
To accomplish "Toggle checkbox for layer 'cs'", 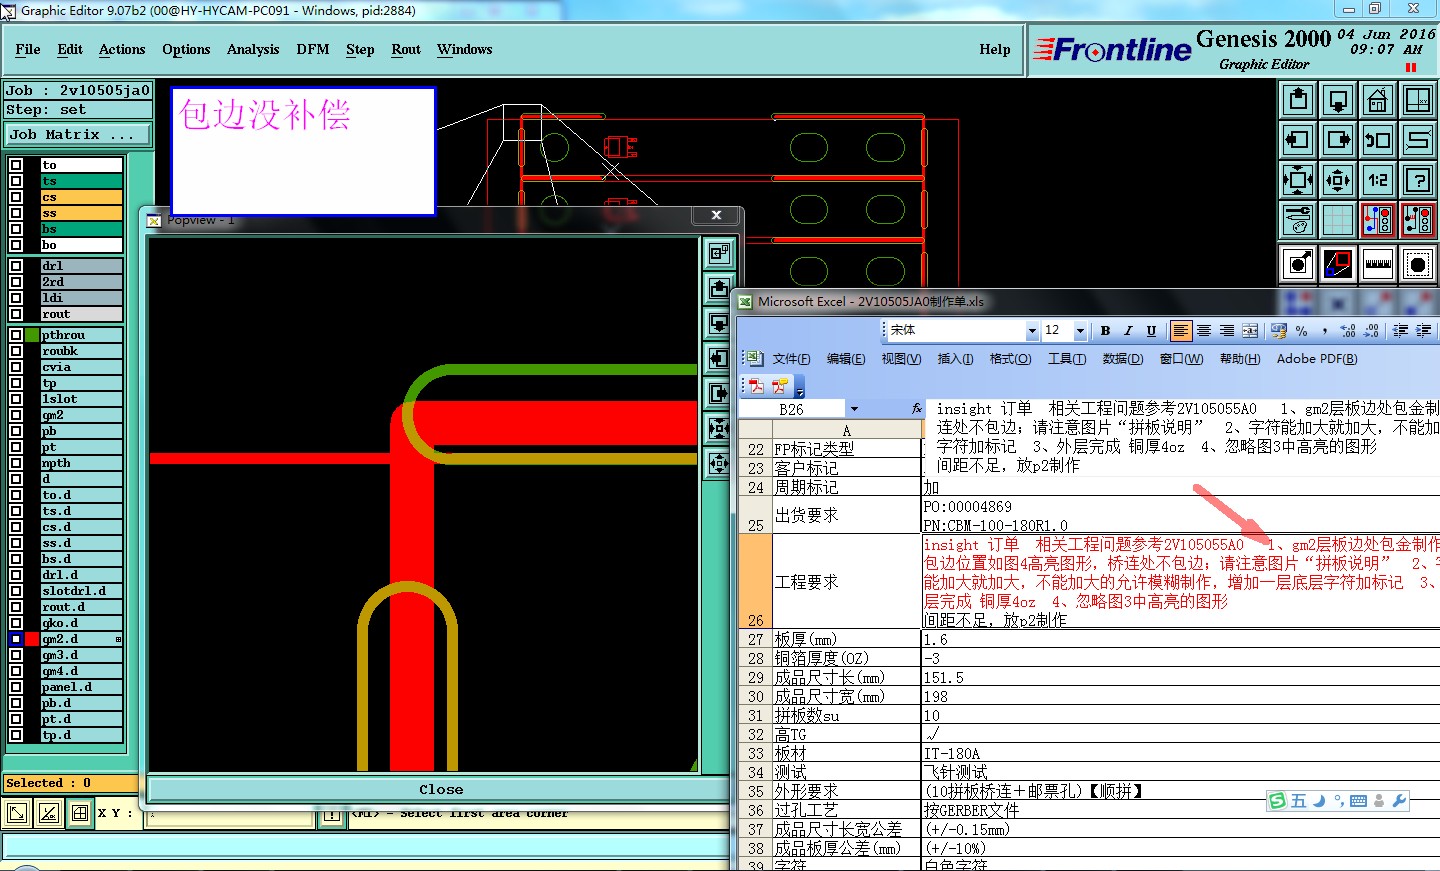I will click(16, 197).
